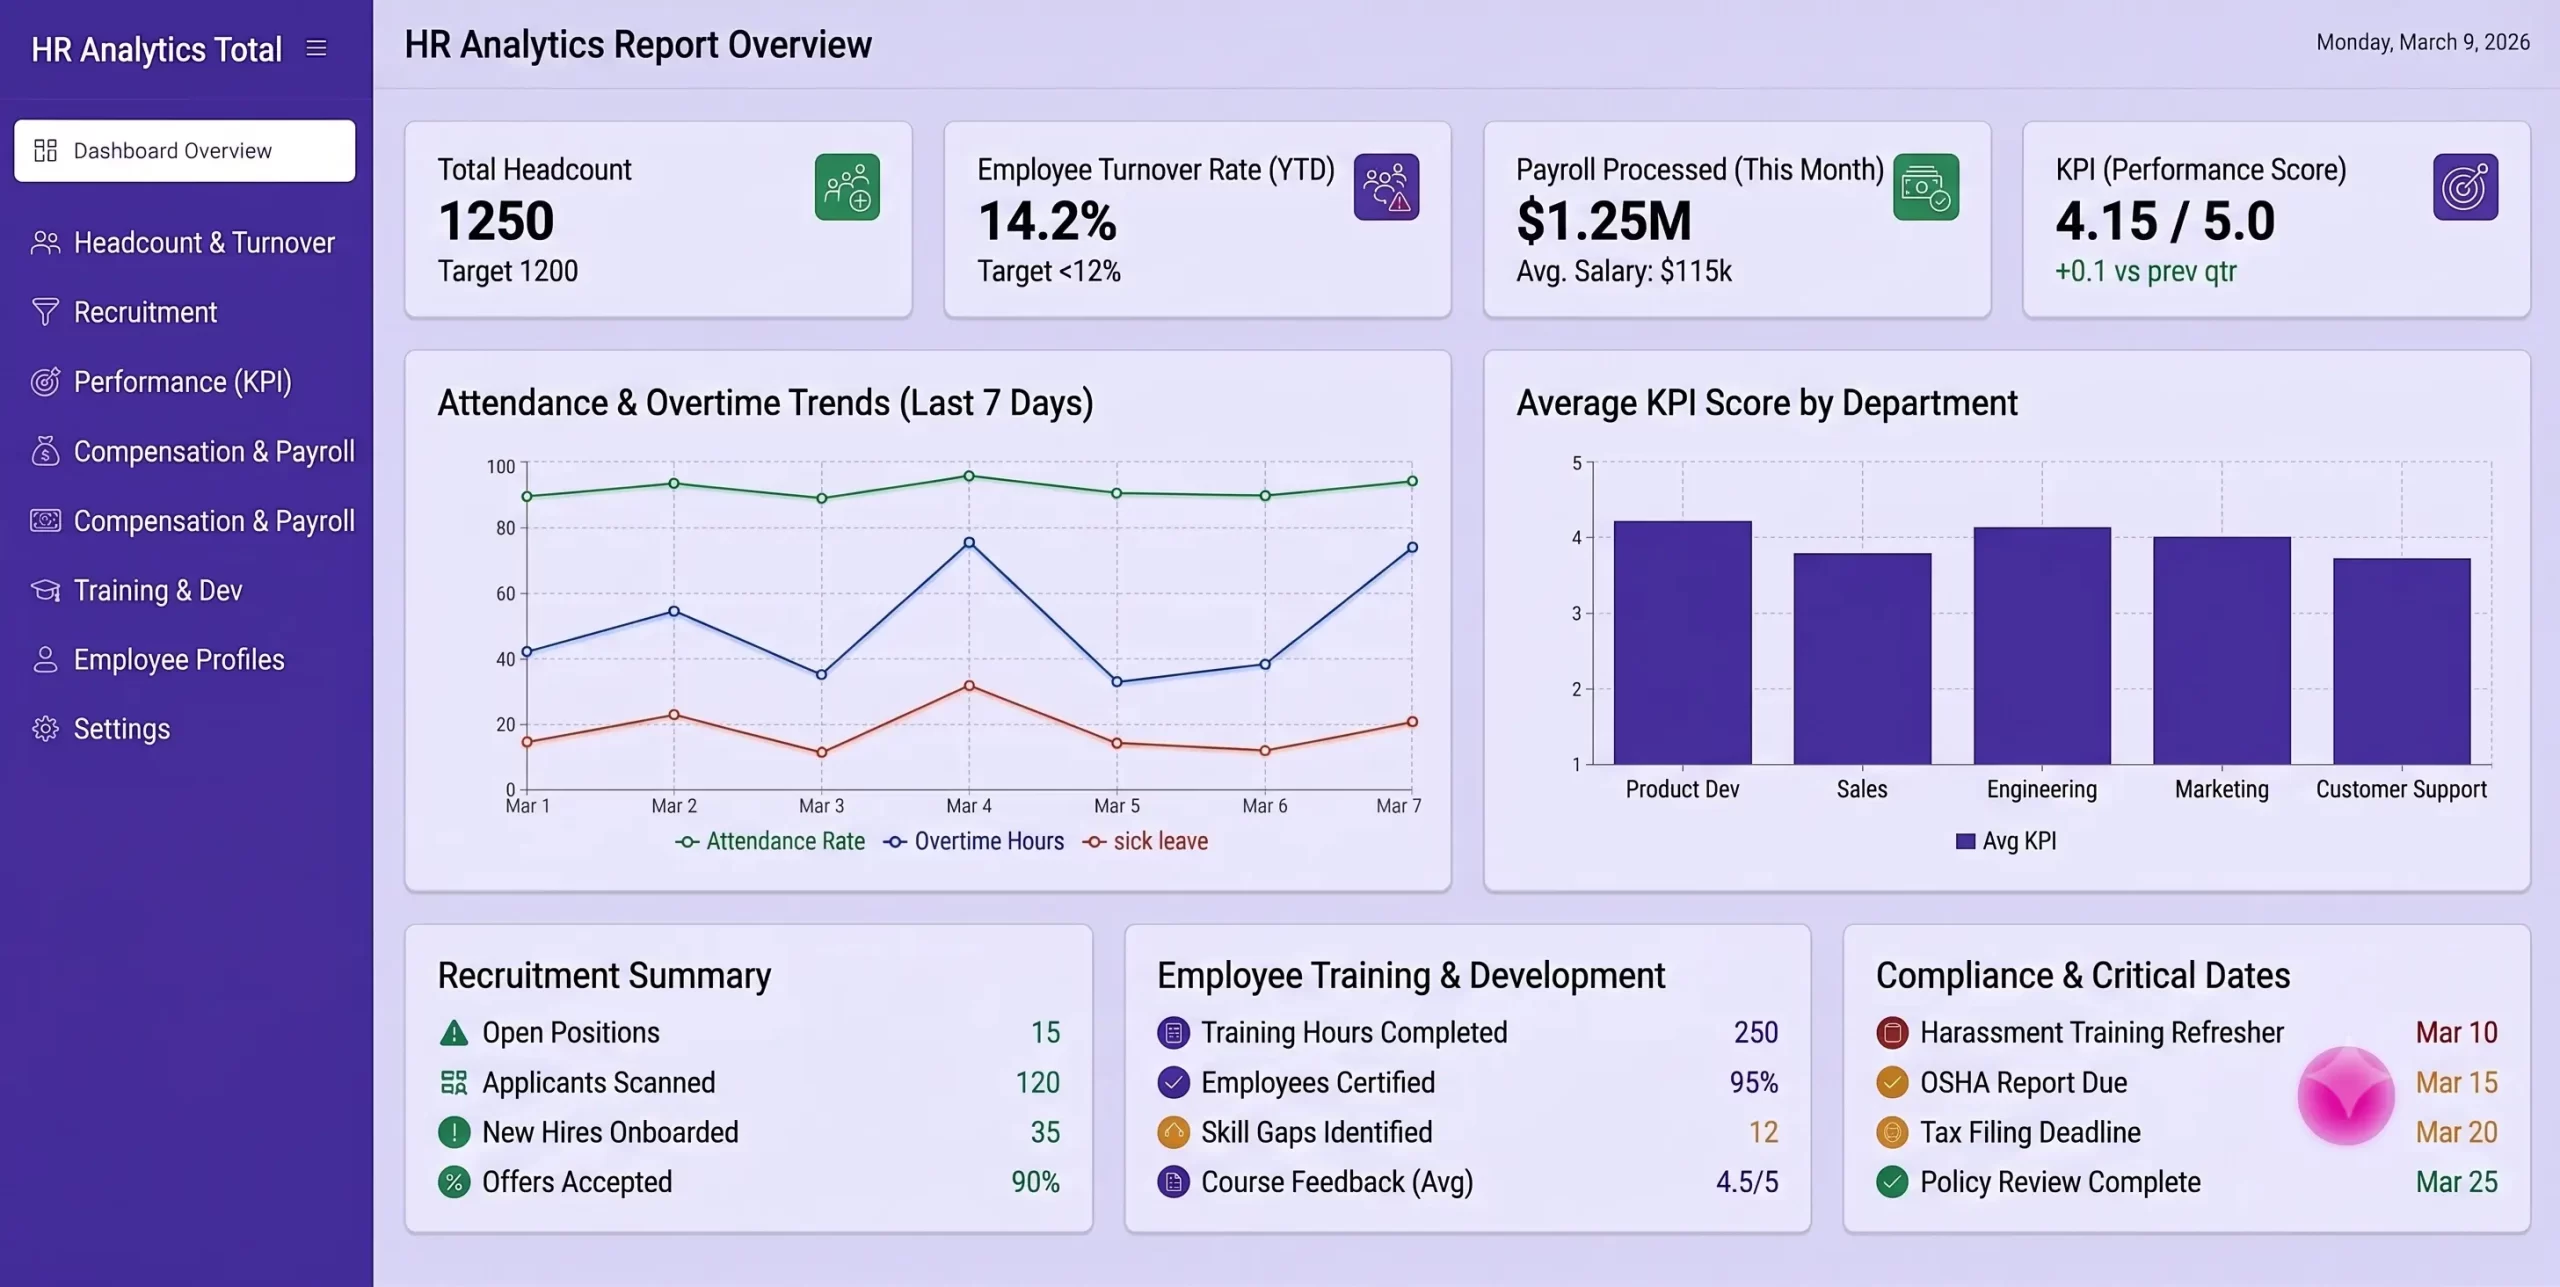Click the Course Feedback document icon
Viewport: 2560px width, 1287px height.
(x=1173, y=1182)
